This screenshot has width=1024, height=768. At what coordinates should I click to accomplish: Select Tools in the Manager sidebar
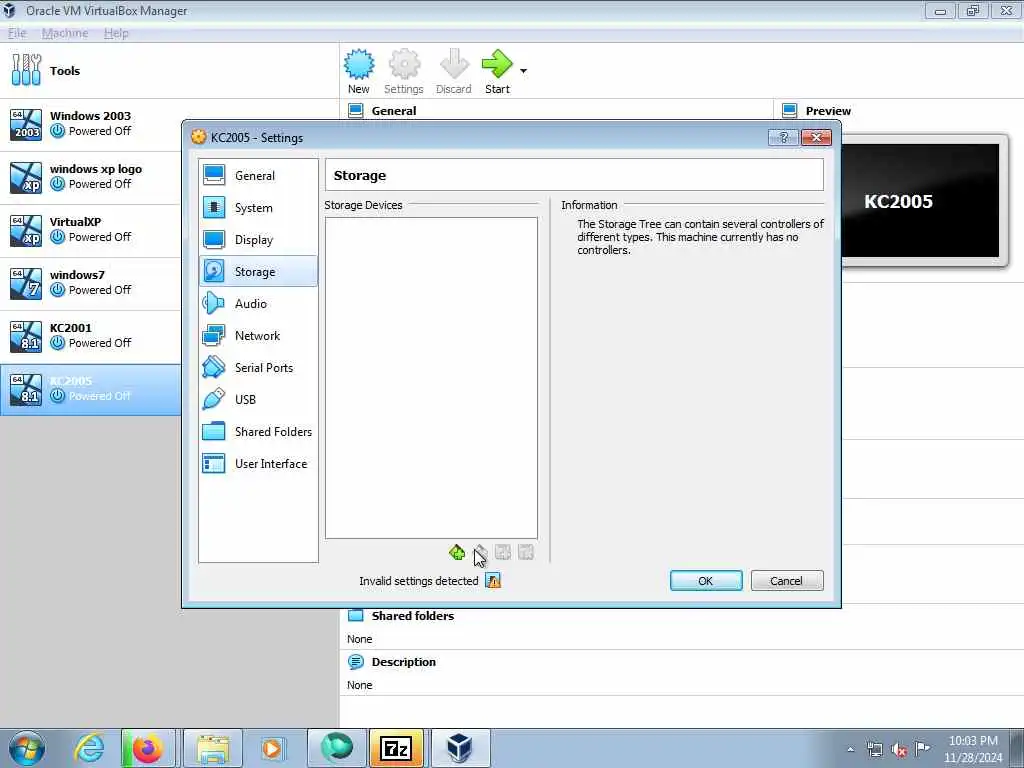170,71
